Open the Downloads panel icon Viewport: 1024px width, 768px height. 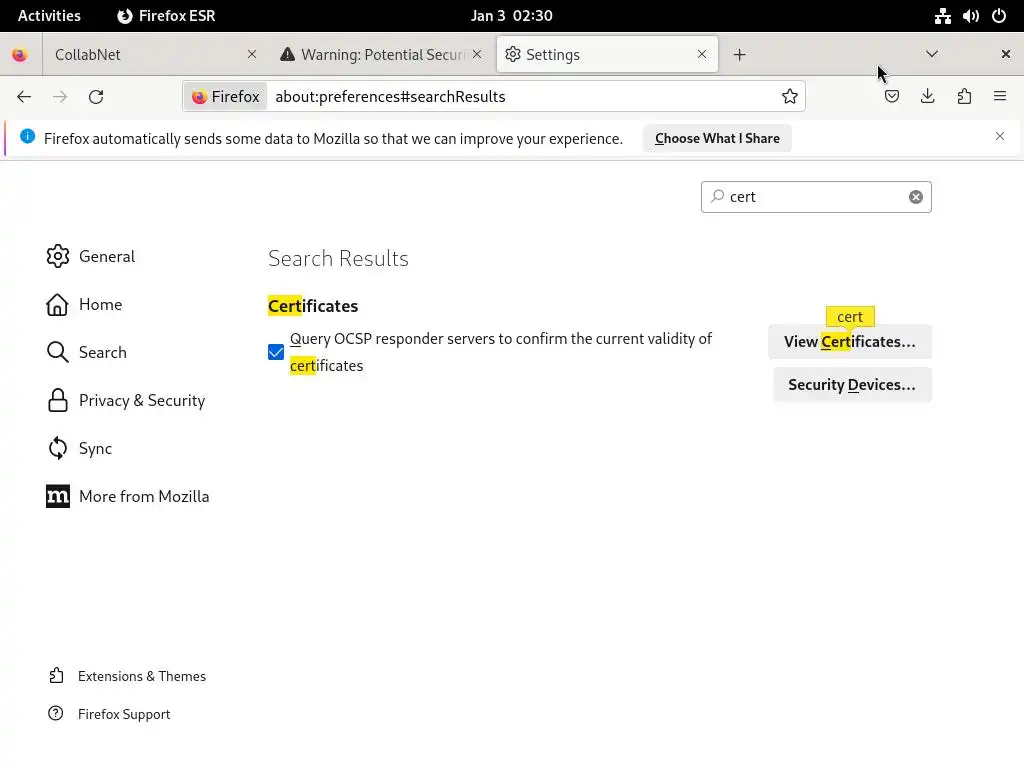[x=927, y=97]
